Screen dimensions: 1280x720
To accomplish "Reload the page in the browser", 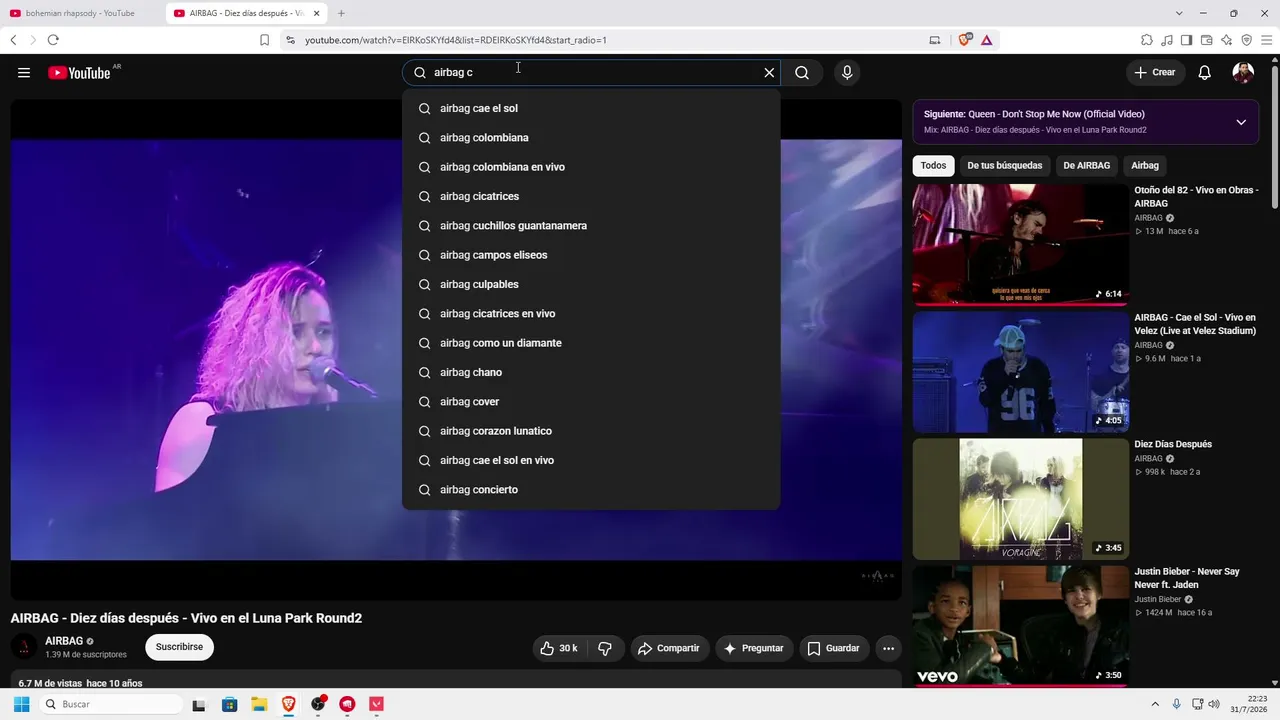I will pos(53,40).
